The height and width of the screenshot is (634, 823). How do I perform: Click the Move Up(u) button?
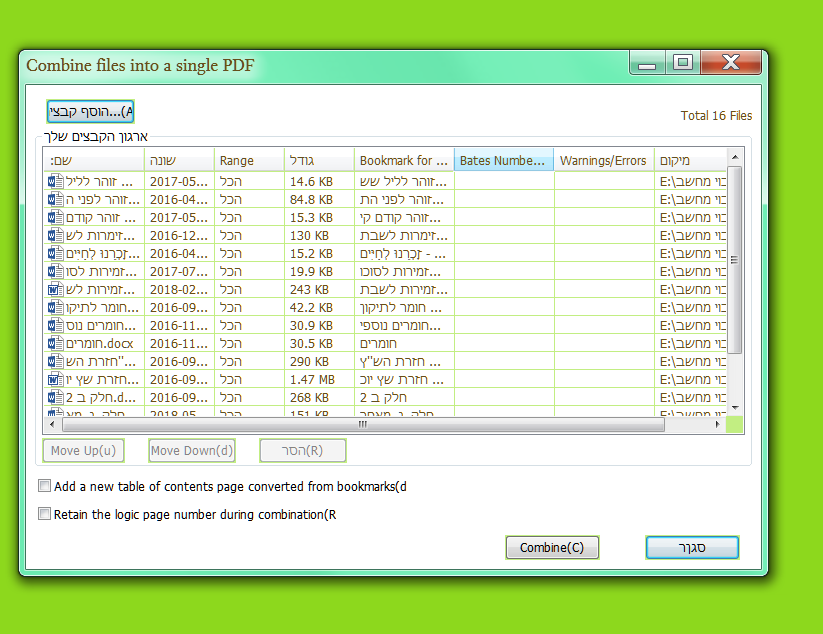pyautogui.click(x=83, y=450)
